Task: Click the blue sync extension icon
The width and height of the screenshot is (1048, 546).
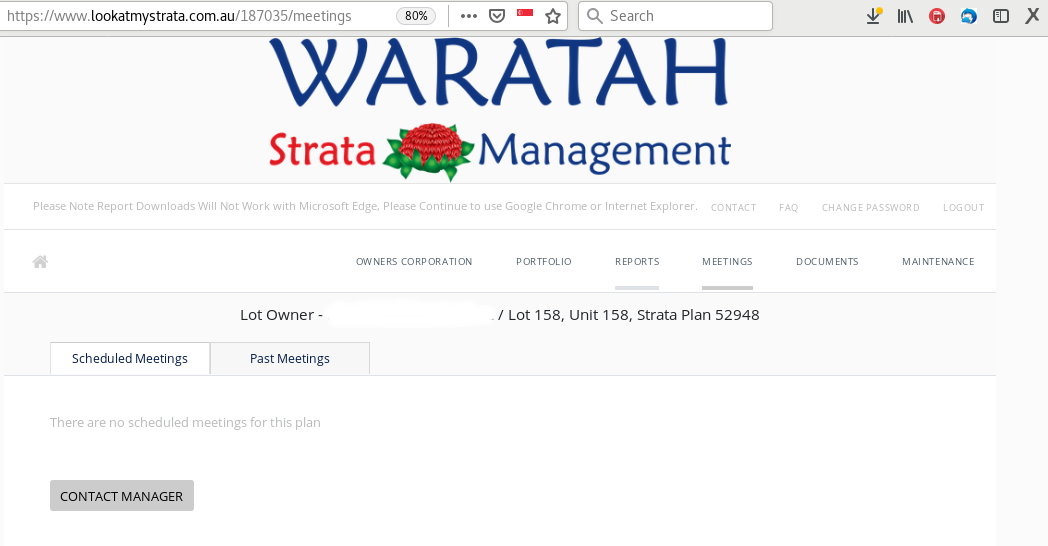Action: tap(968, 16)
